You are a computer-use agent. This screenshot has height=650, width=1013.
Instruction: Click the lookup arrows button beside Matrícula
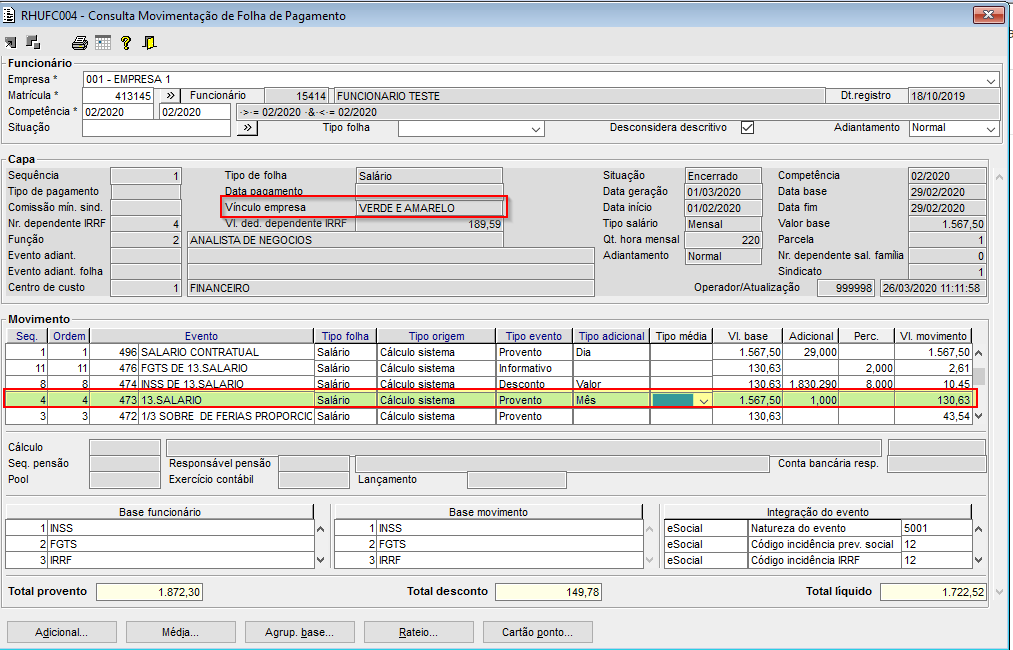click(x=168, y=96)
